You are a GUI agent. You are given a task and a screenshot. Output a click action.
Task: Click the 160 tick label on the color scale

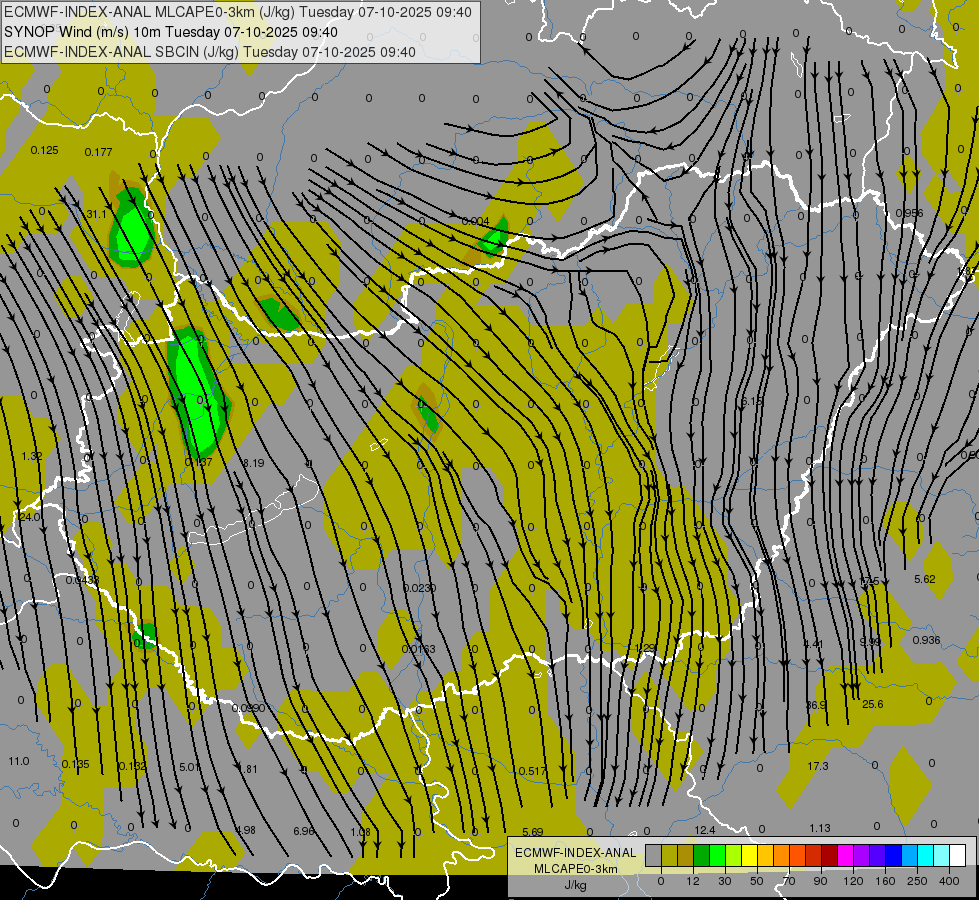pyautogui.click(x=885, y=881)
